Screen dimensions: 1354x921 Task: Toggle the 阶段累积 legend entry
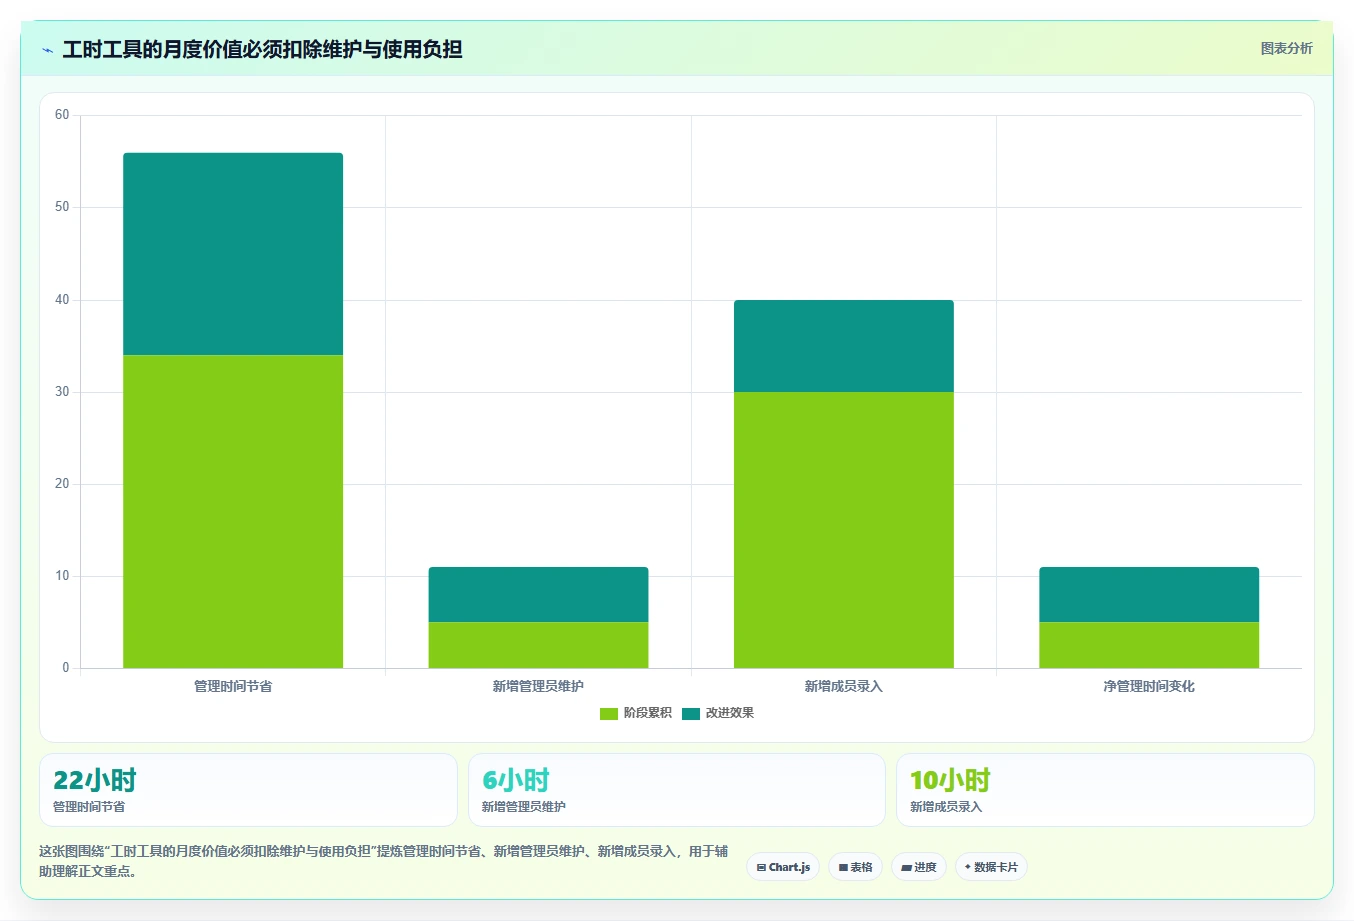(636, 713)
